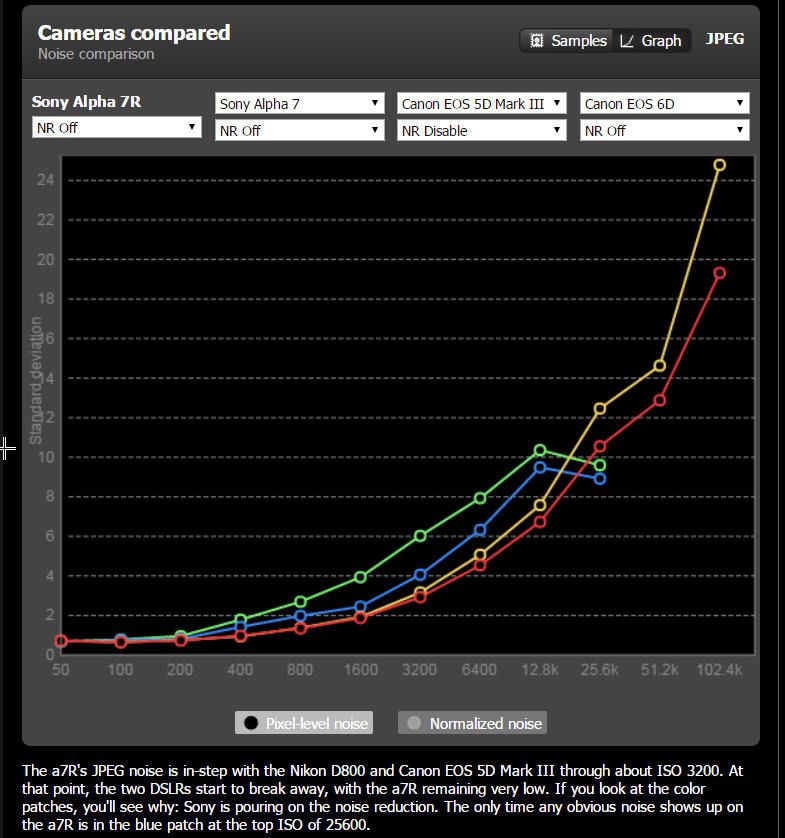This screenshot has height=838, width=785.
Task: Click yellow data point at ISO 25.6k
Action: point(600,409)
